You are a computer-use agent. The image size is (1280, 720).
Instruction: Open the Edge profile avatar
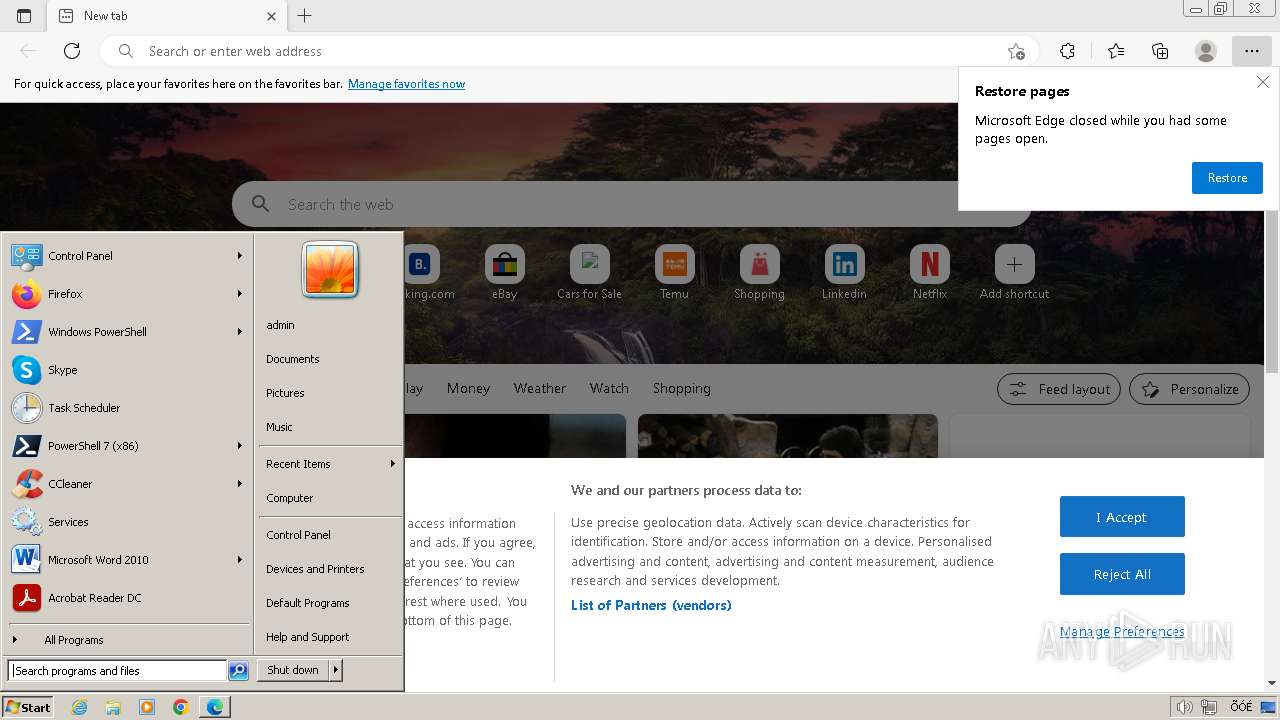[x=1206, y=51]
